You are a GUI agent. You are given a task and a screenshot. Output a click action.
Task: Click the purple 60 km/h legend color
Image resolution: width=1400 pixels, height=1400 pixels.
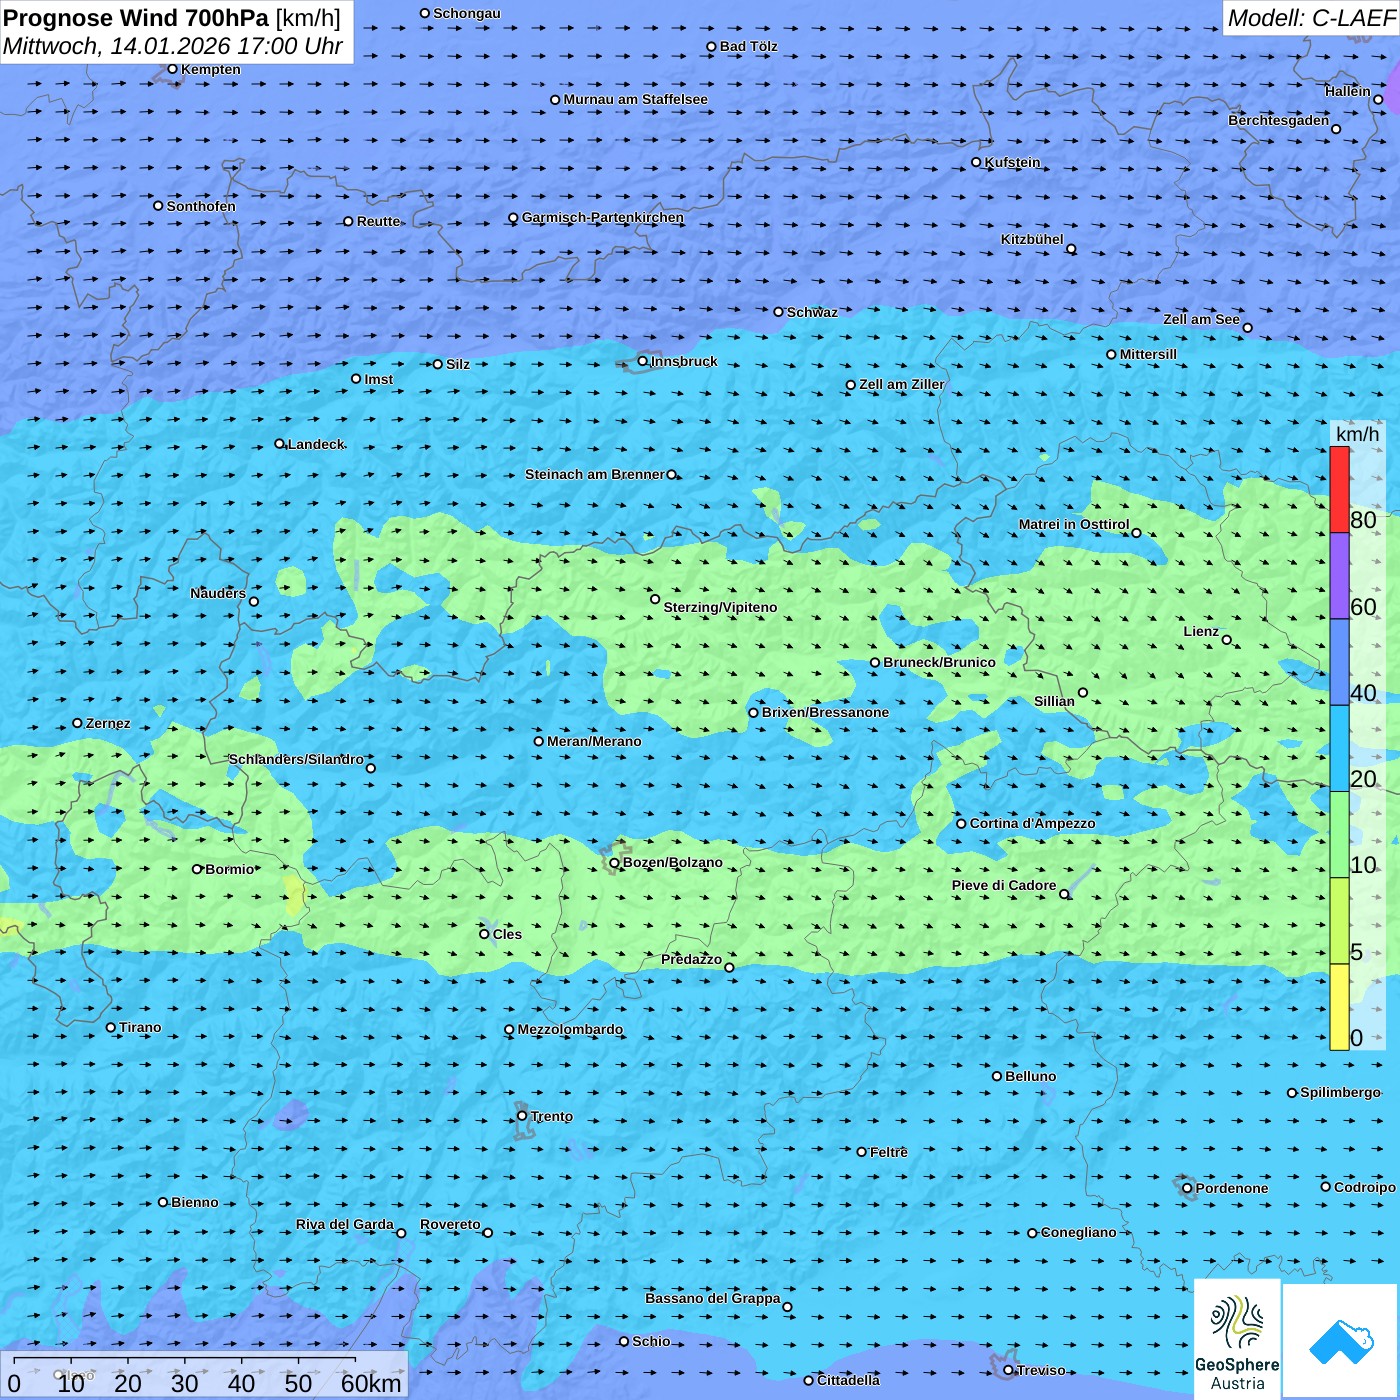(1339, 576)
